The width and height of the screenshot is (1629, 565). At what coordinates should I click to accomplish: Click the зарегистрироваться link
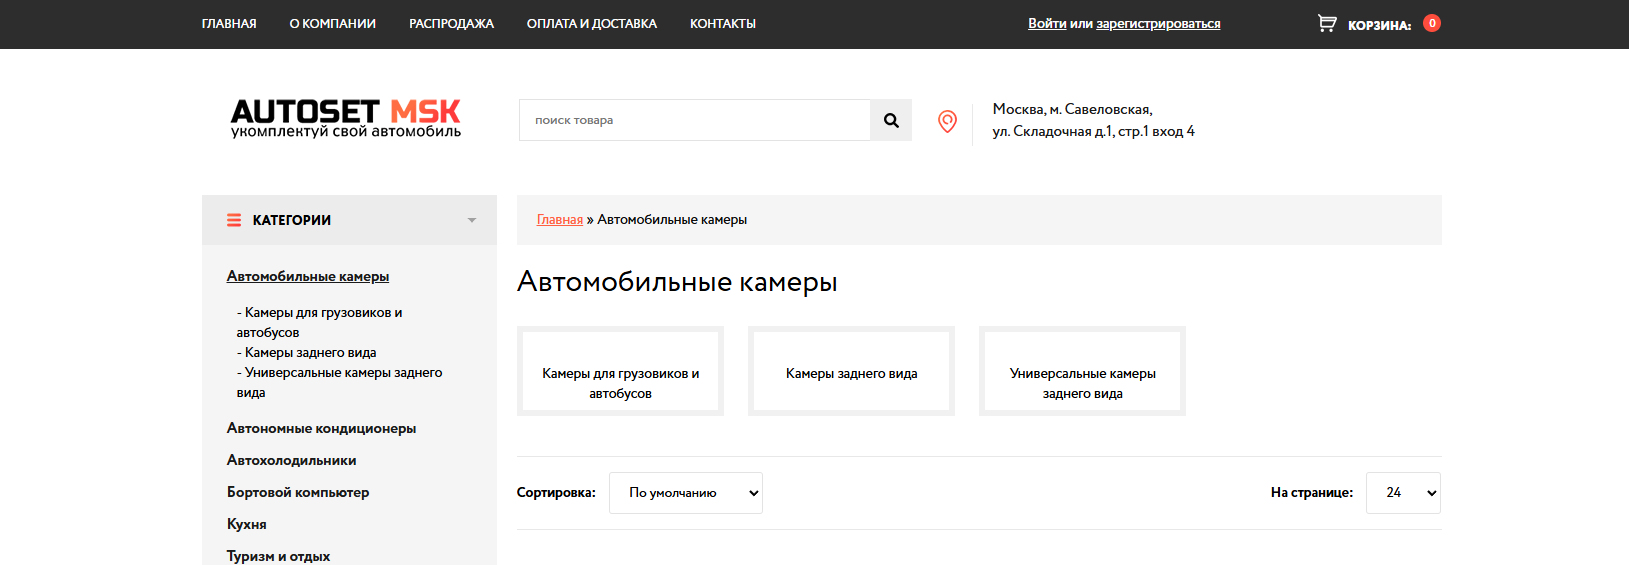click(x=1158, y=24)
